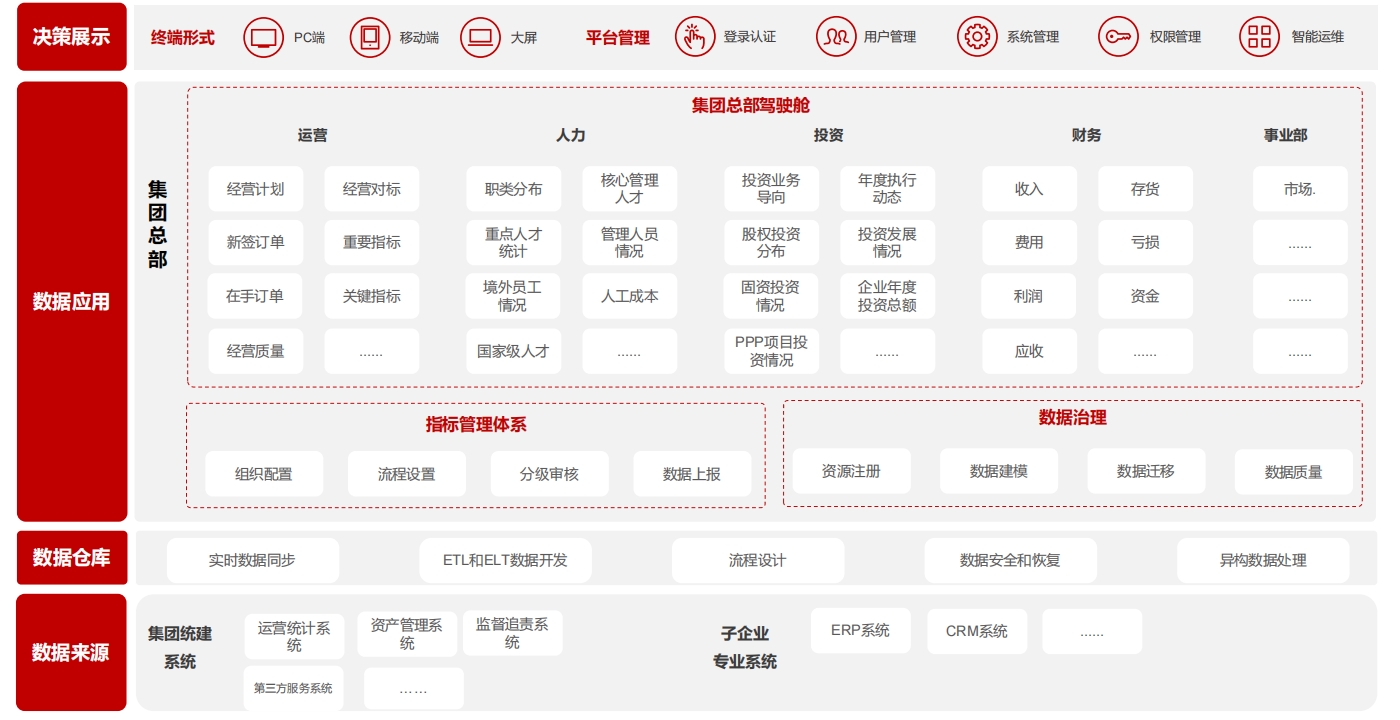Select the 决策展示 red label

pos(72,37)
